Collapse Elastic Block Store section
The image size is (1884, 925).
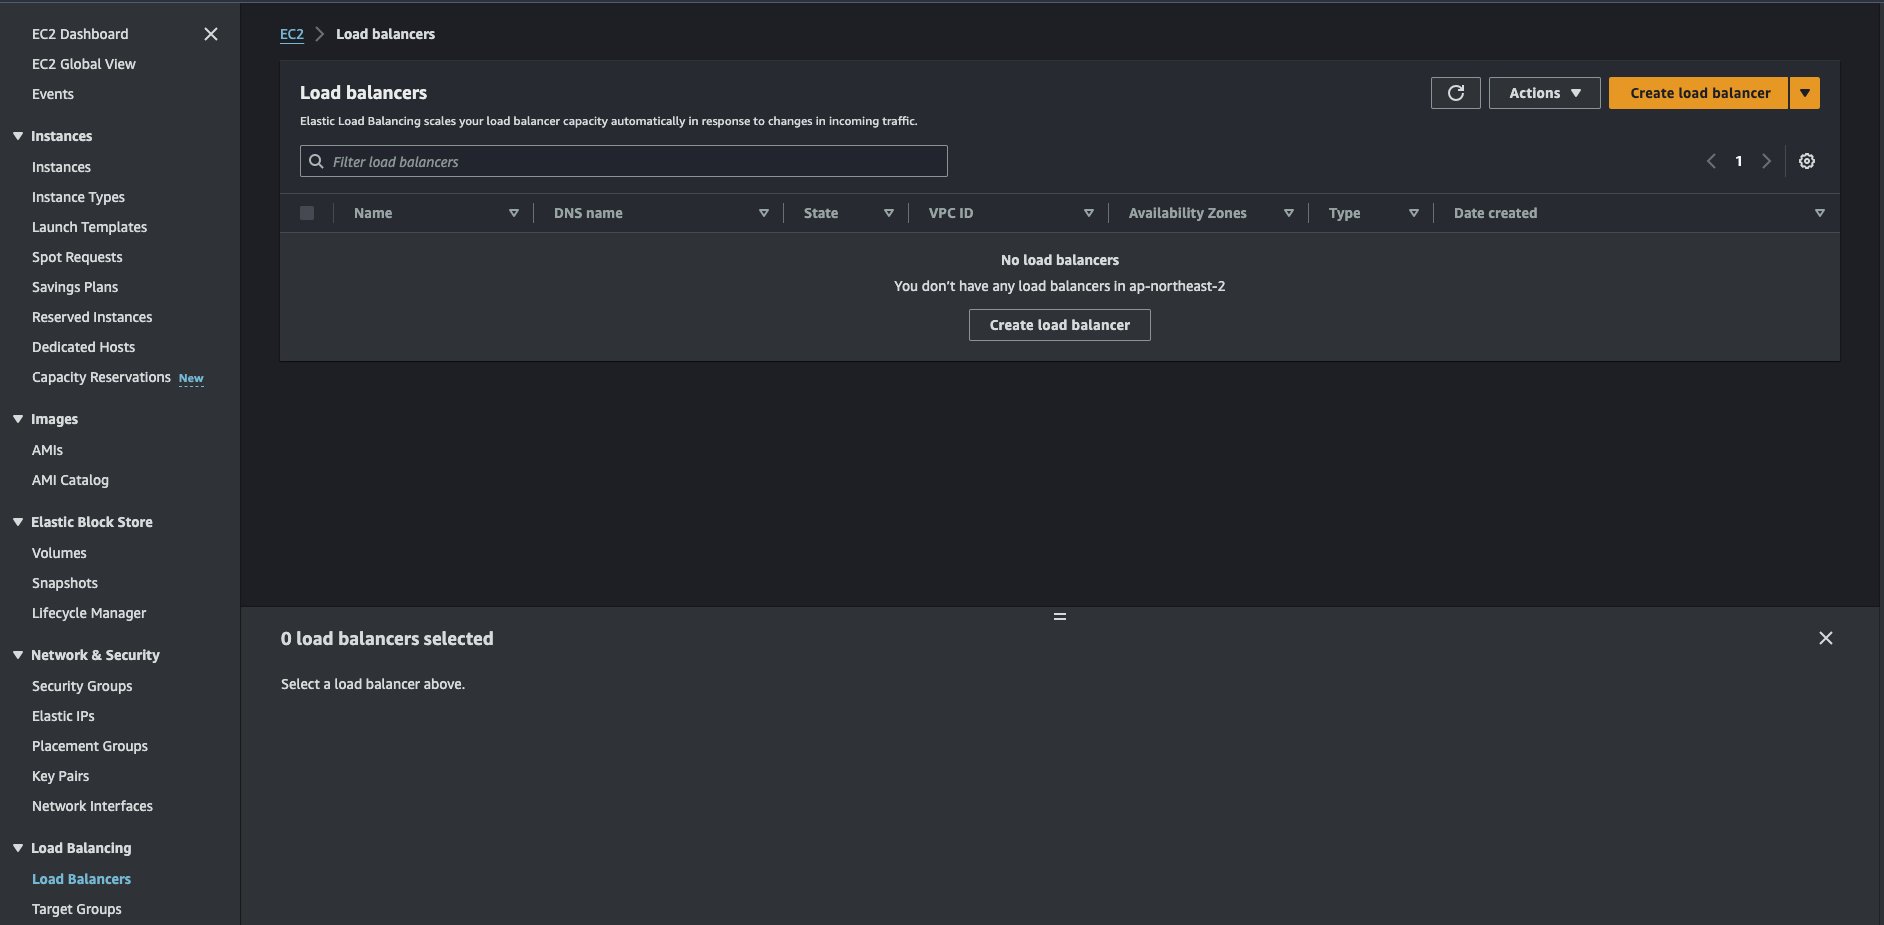pos(18,522)
